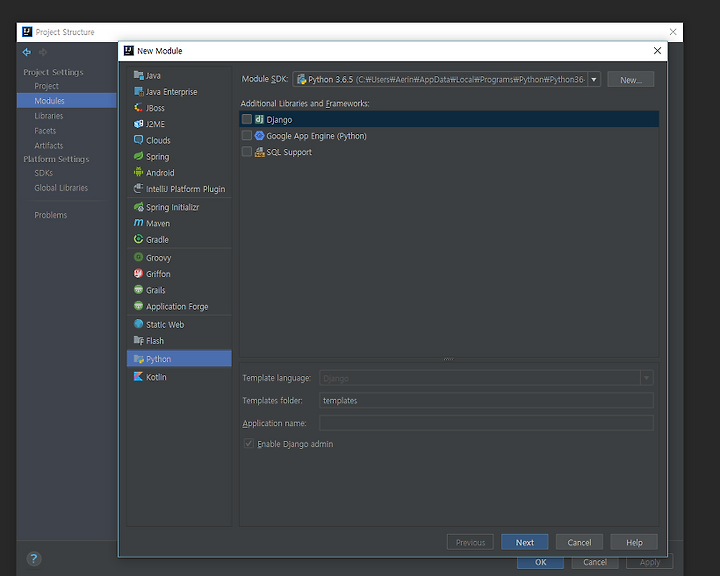Enable the SQL Support checkbox

coord(247,152)
